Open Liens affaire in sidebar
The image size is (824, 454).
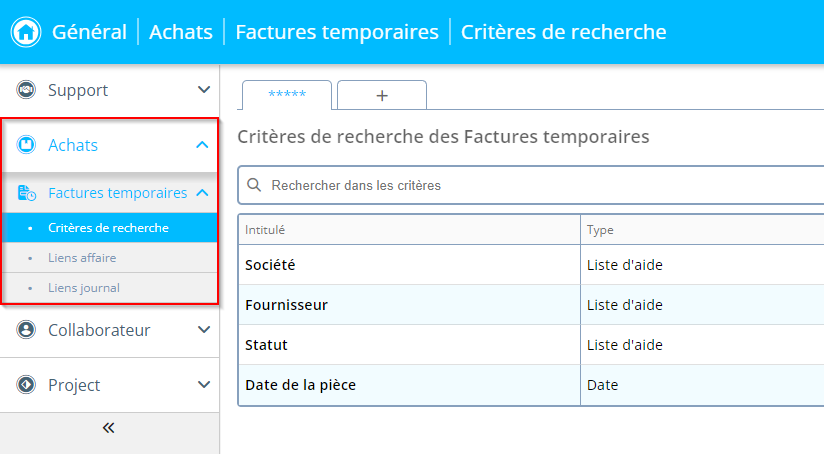(x=82, y=258)
